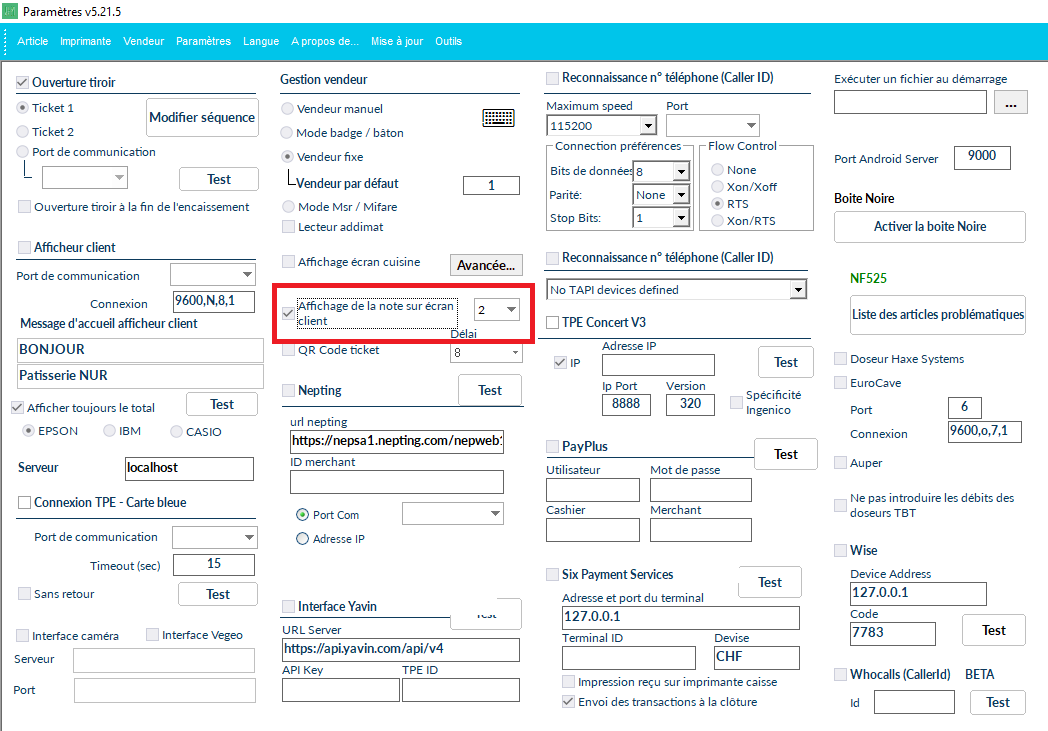Image resolution: width=1048 pixels, height=731 pixels.
Task: Open the on-screen keyboard icon
Action: (498, 118)
